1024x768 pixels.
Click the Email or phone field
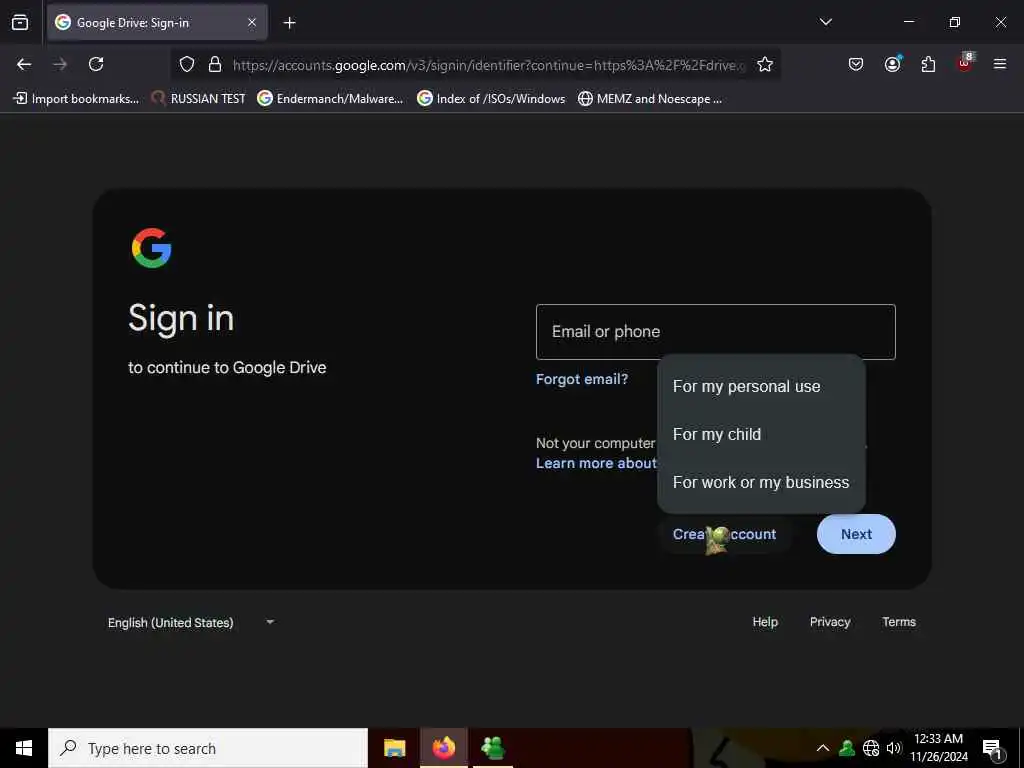click(715, 332)
